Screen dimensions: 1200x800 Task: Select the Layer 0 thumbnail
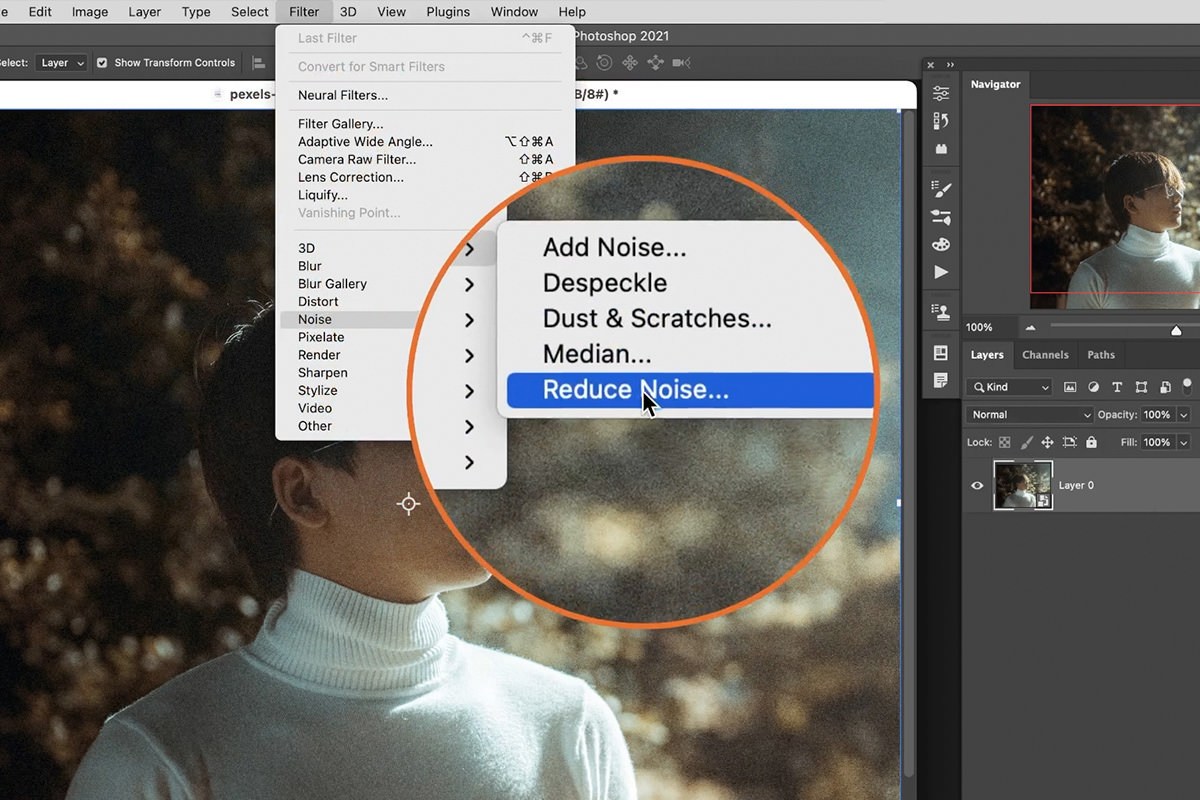pos(1023,486)
